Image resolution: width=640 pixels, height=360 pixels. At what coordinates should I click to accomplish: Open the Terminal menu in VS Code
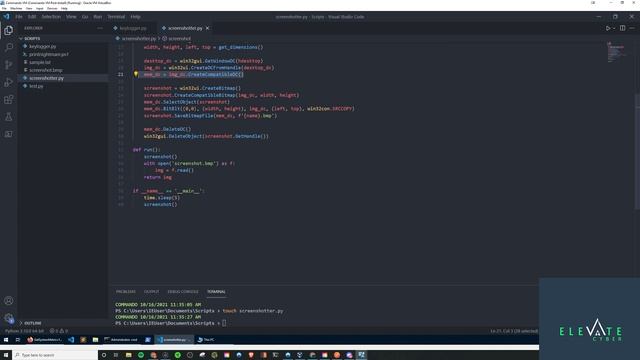(116, 17)
